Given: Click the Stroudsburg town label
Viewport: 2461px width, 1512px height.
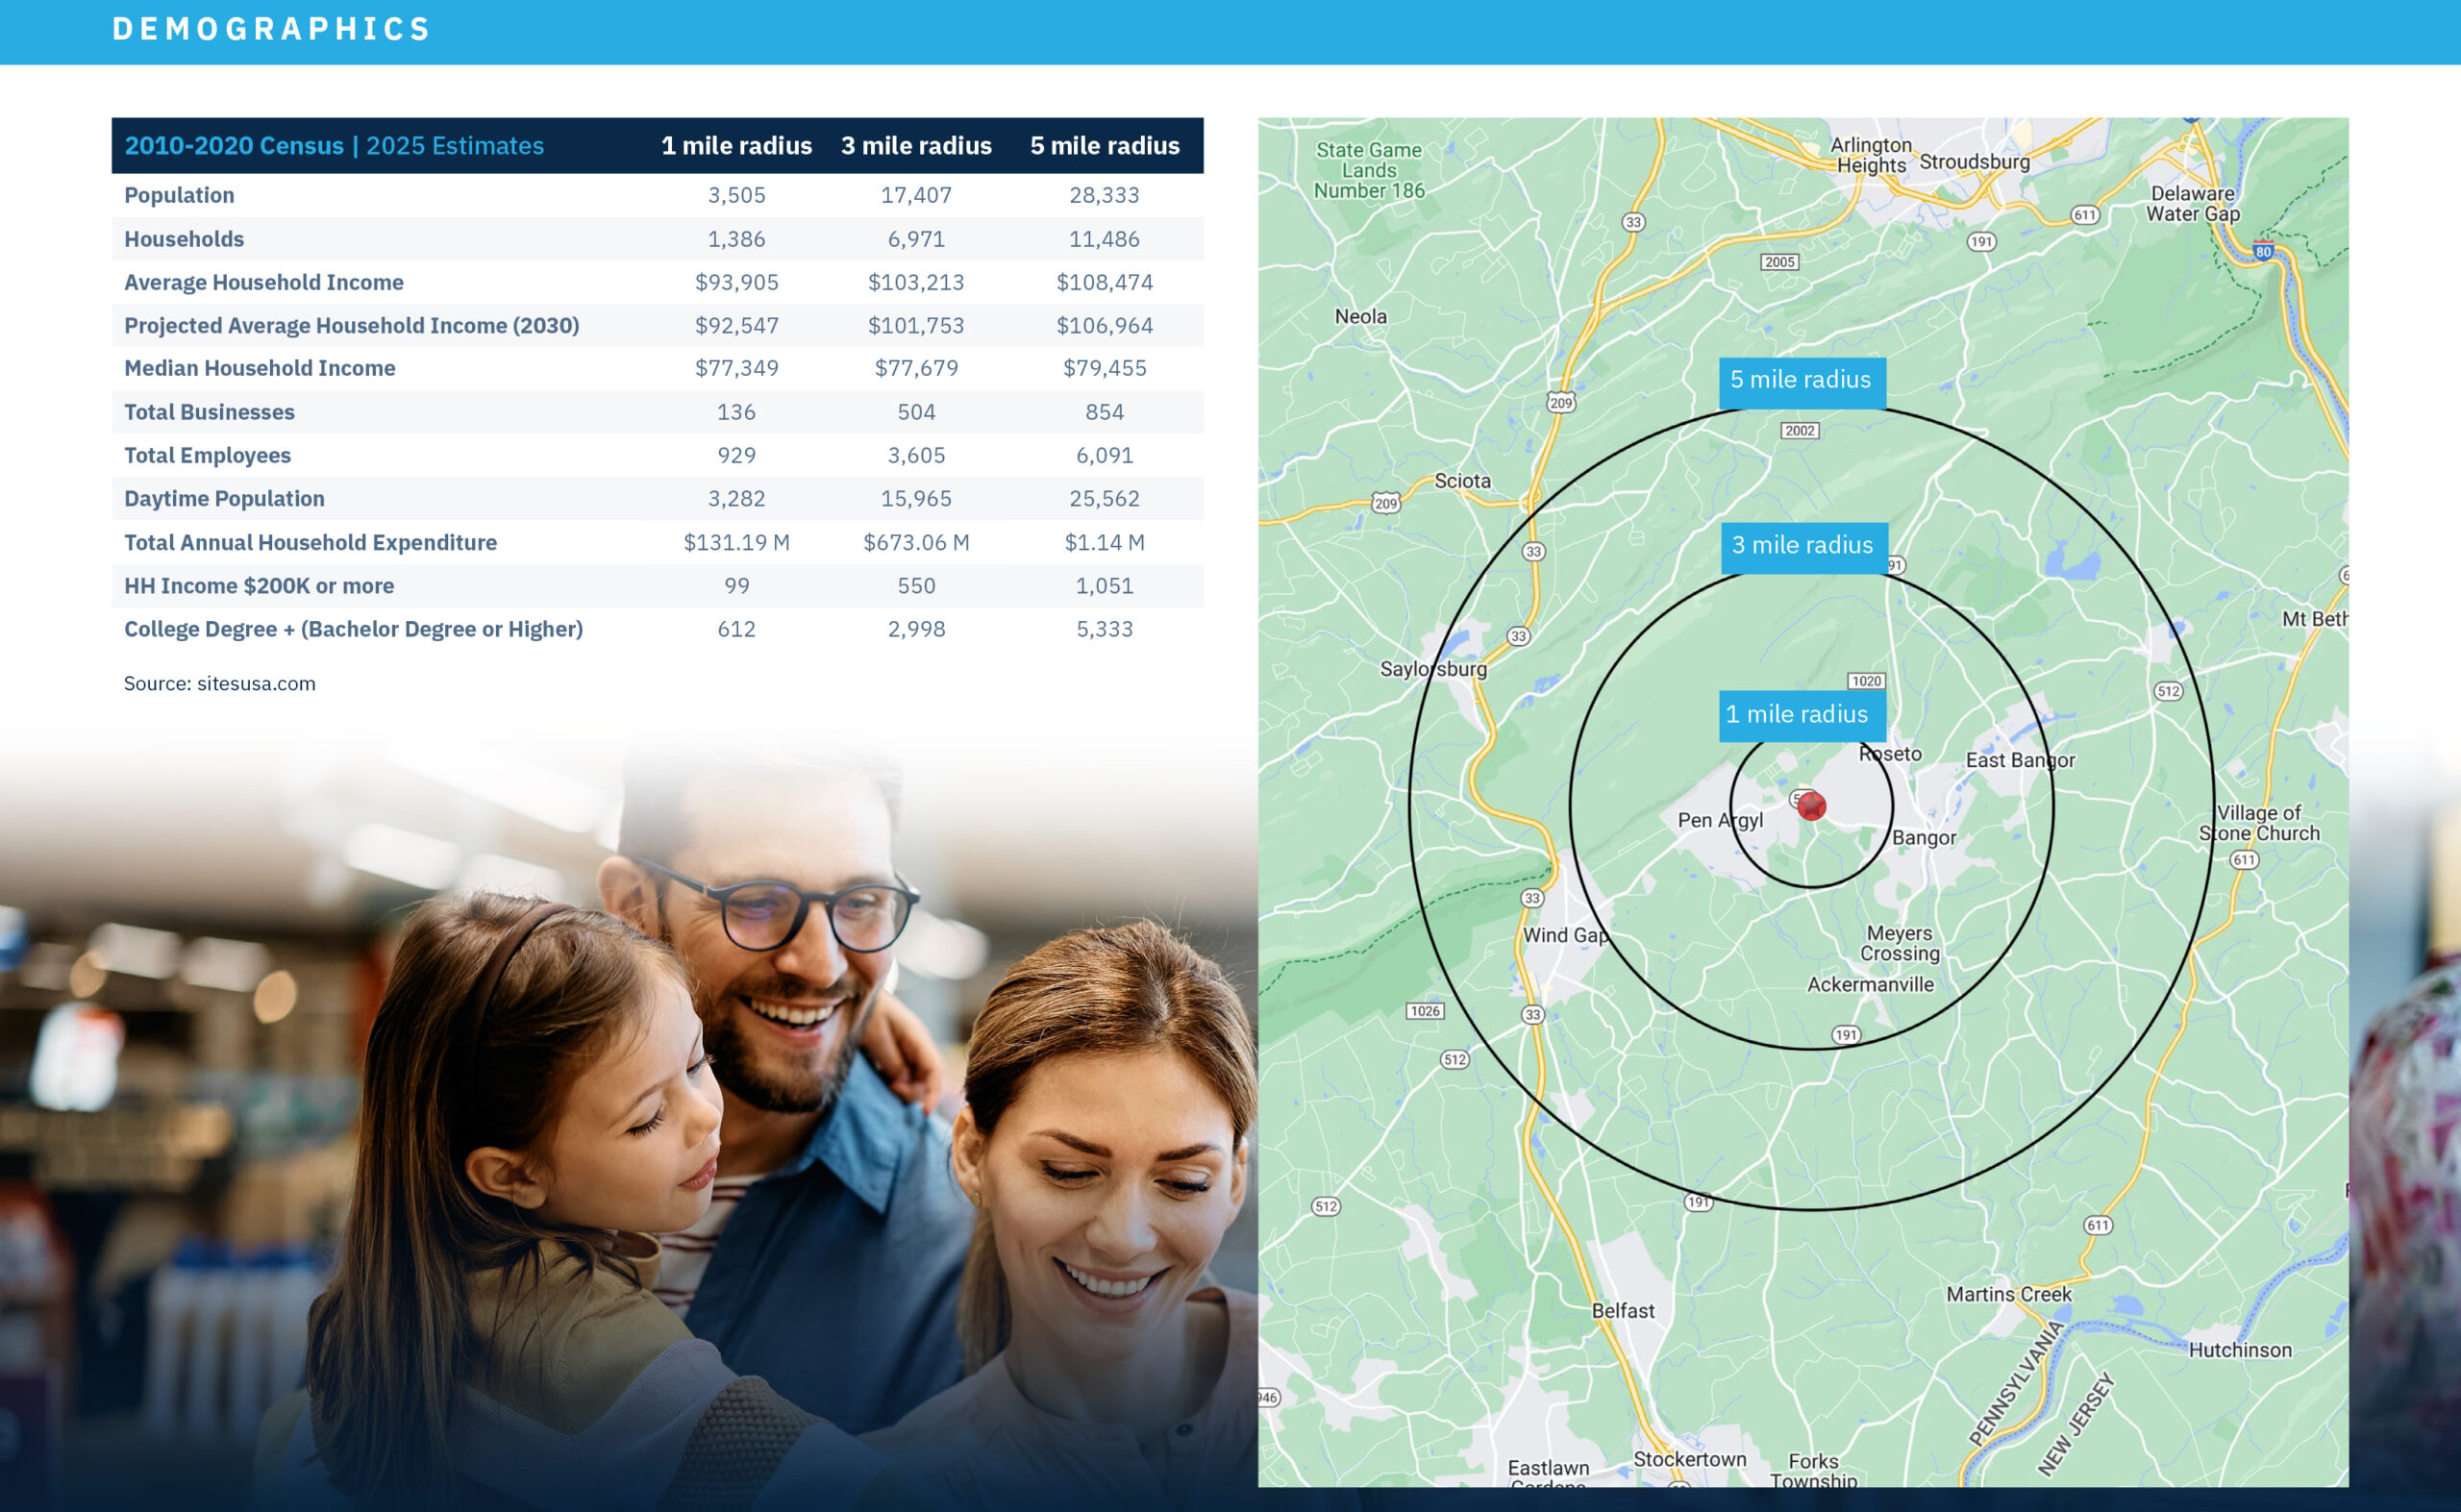Looking at the screenshot, I should coord(1974,162).
